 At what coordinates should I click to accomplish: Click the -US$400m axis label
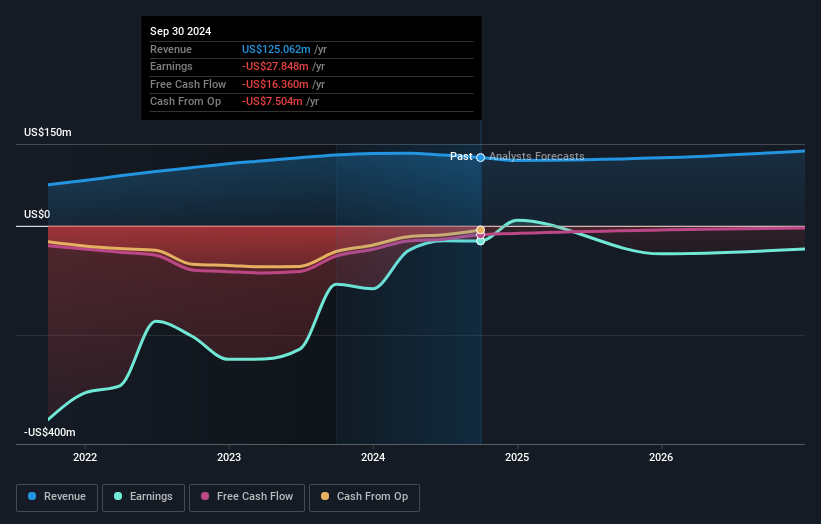49,432
